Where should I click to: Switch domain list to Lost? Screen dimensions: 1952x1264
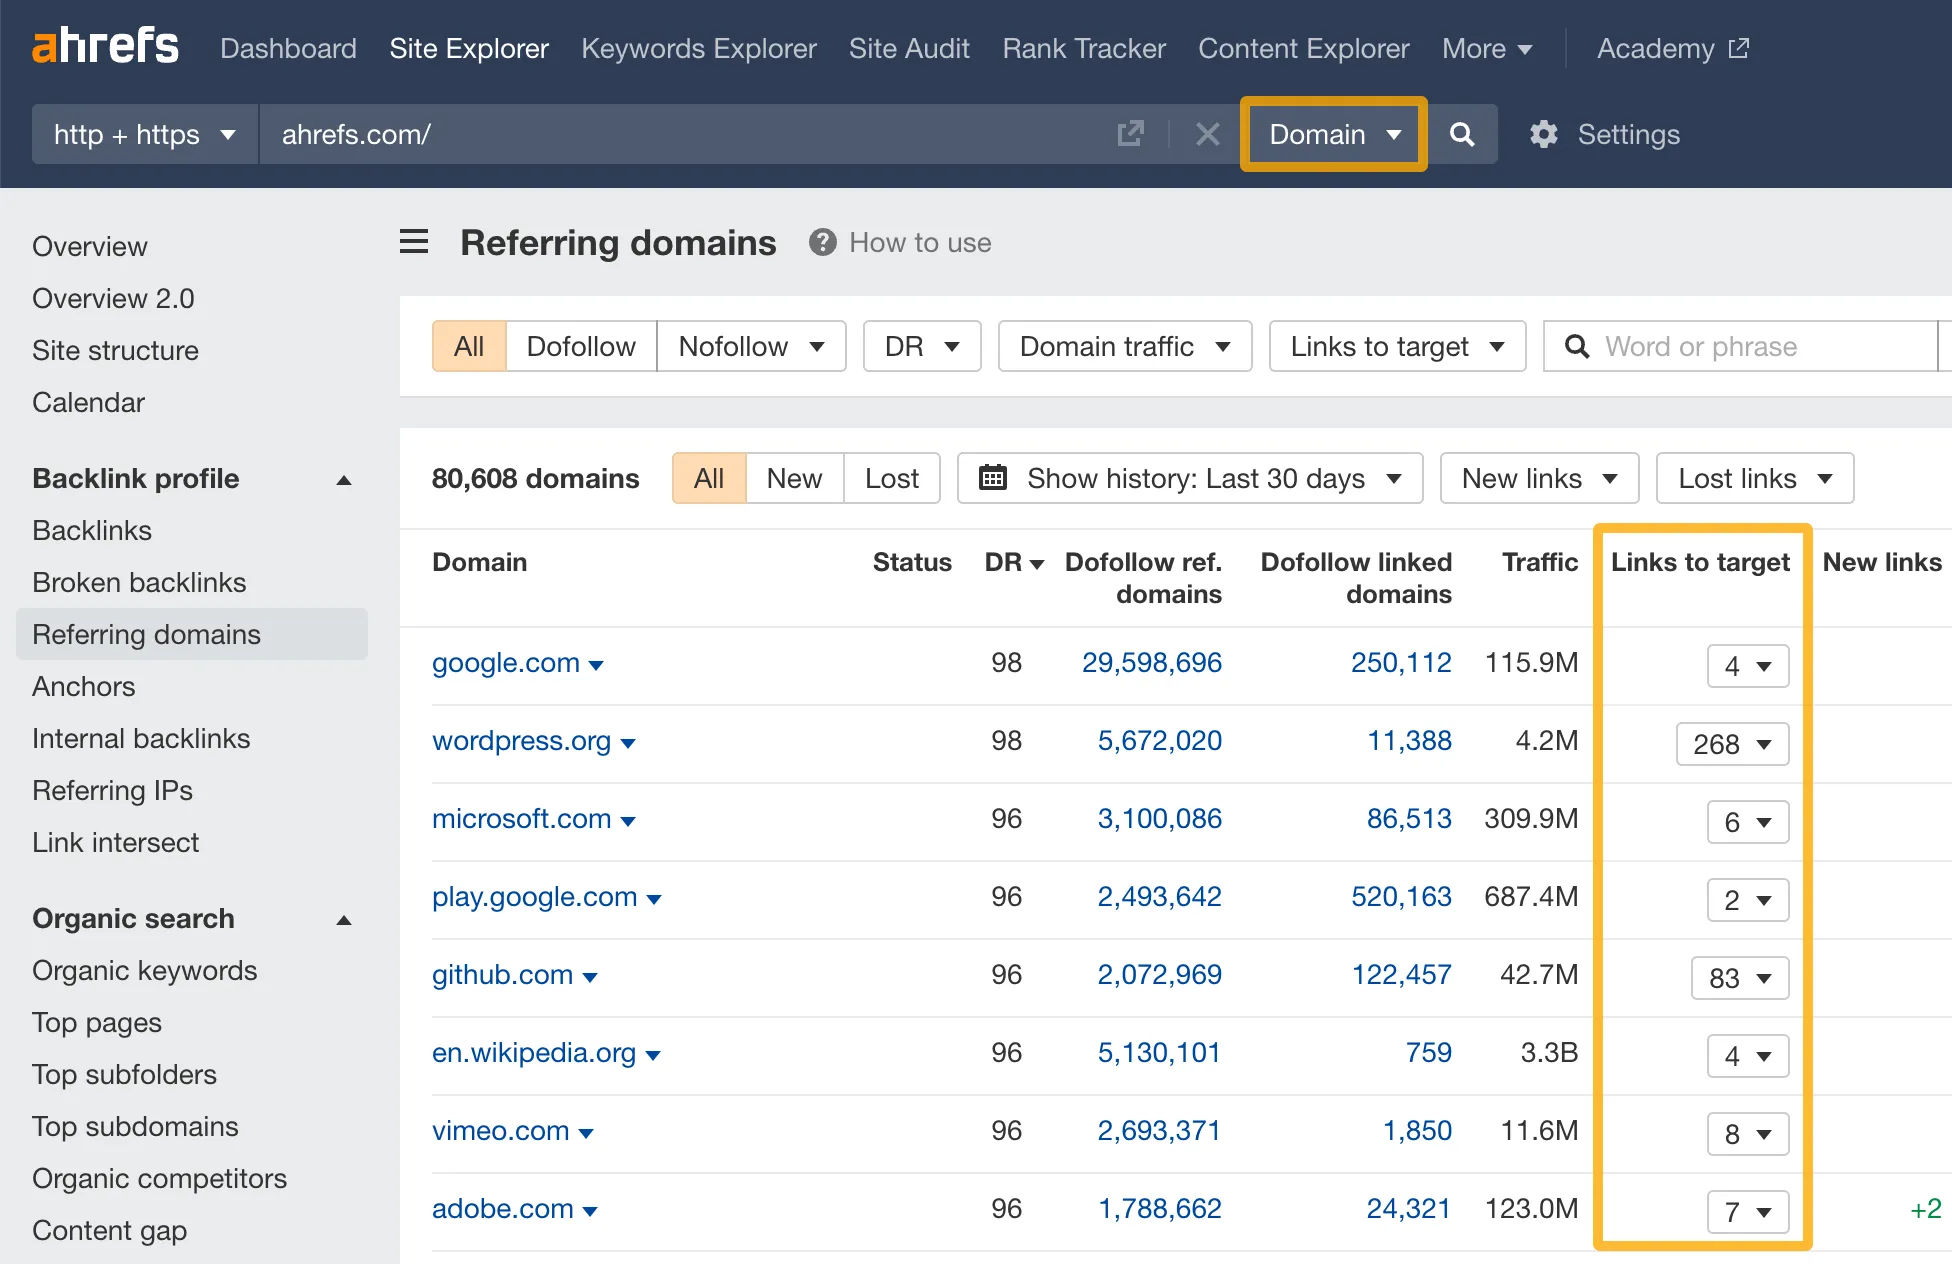[x=891, y=478]
